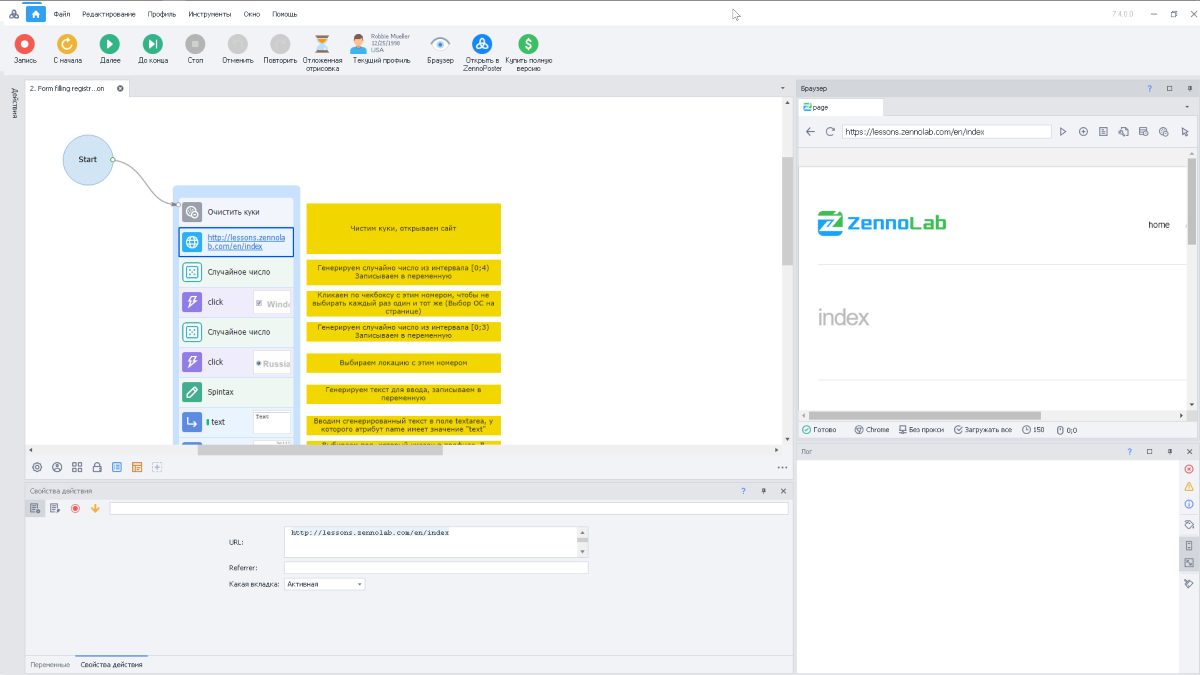This screenshot has width=1200, height=675.
Task: Toggle the orange table layout icon
Action: (137, 467)
